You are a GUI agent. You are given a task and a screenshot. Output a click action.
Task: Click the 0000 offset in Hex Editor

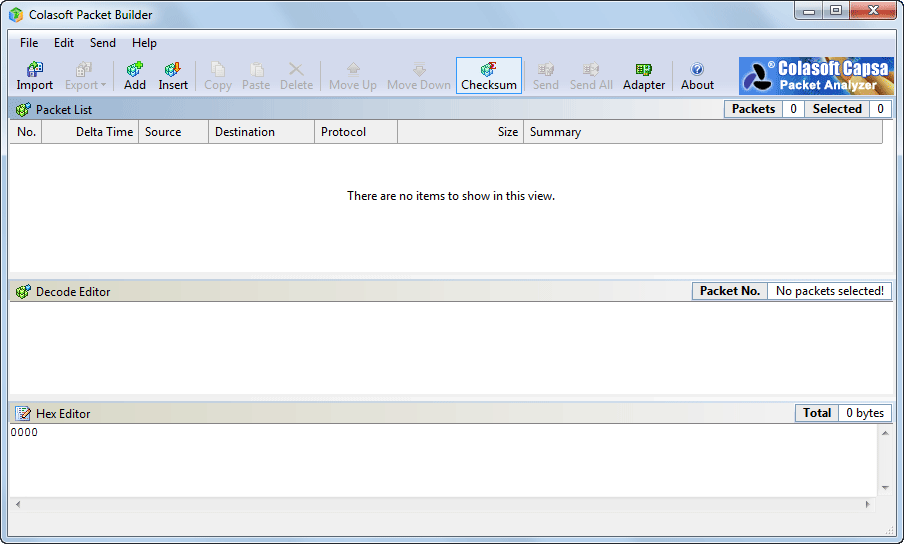(x=24, y=432)
